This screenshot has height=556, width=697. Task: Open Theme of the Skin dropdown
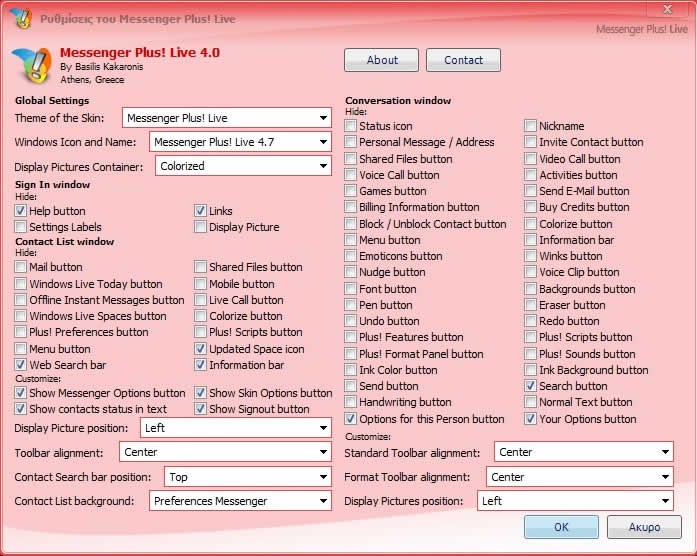click(x=227, y=118)
